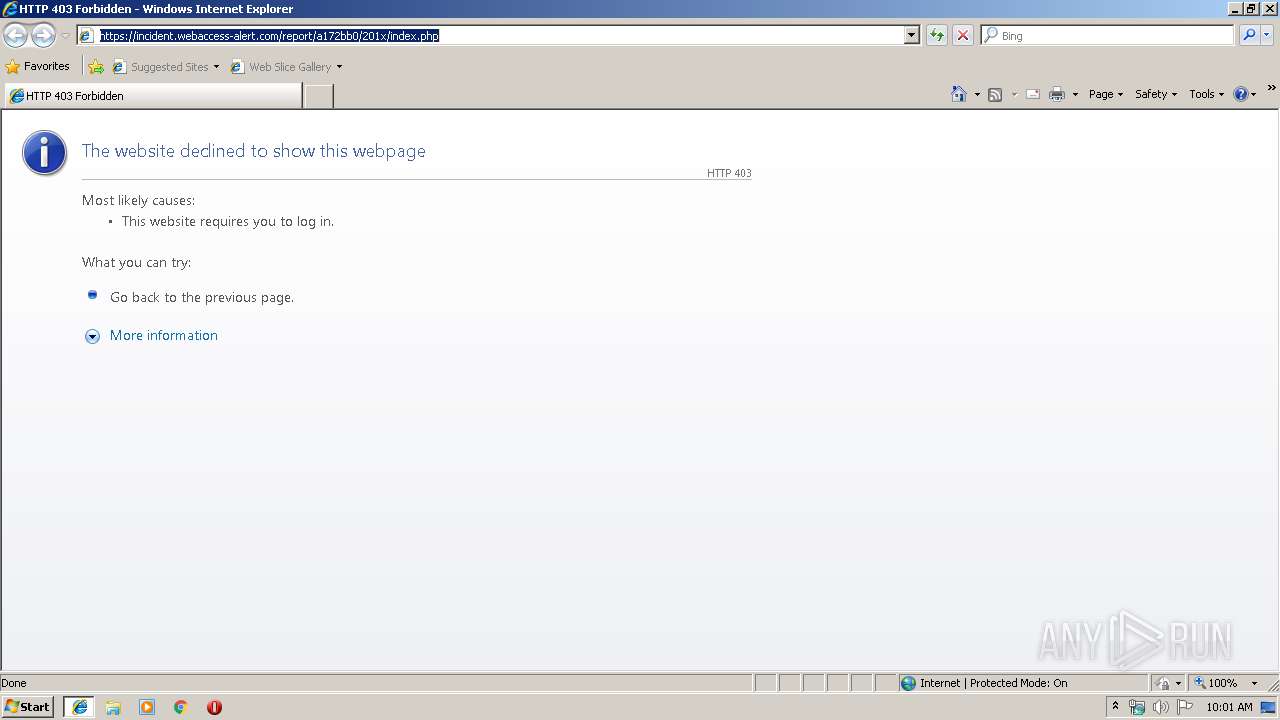Select the HTTP 403 Forbidden tab
Viewport: 1280px width, 720px height.
click(x=152, y=96)
